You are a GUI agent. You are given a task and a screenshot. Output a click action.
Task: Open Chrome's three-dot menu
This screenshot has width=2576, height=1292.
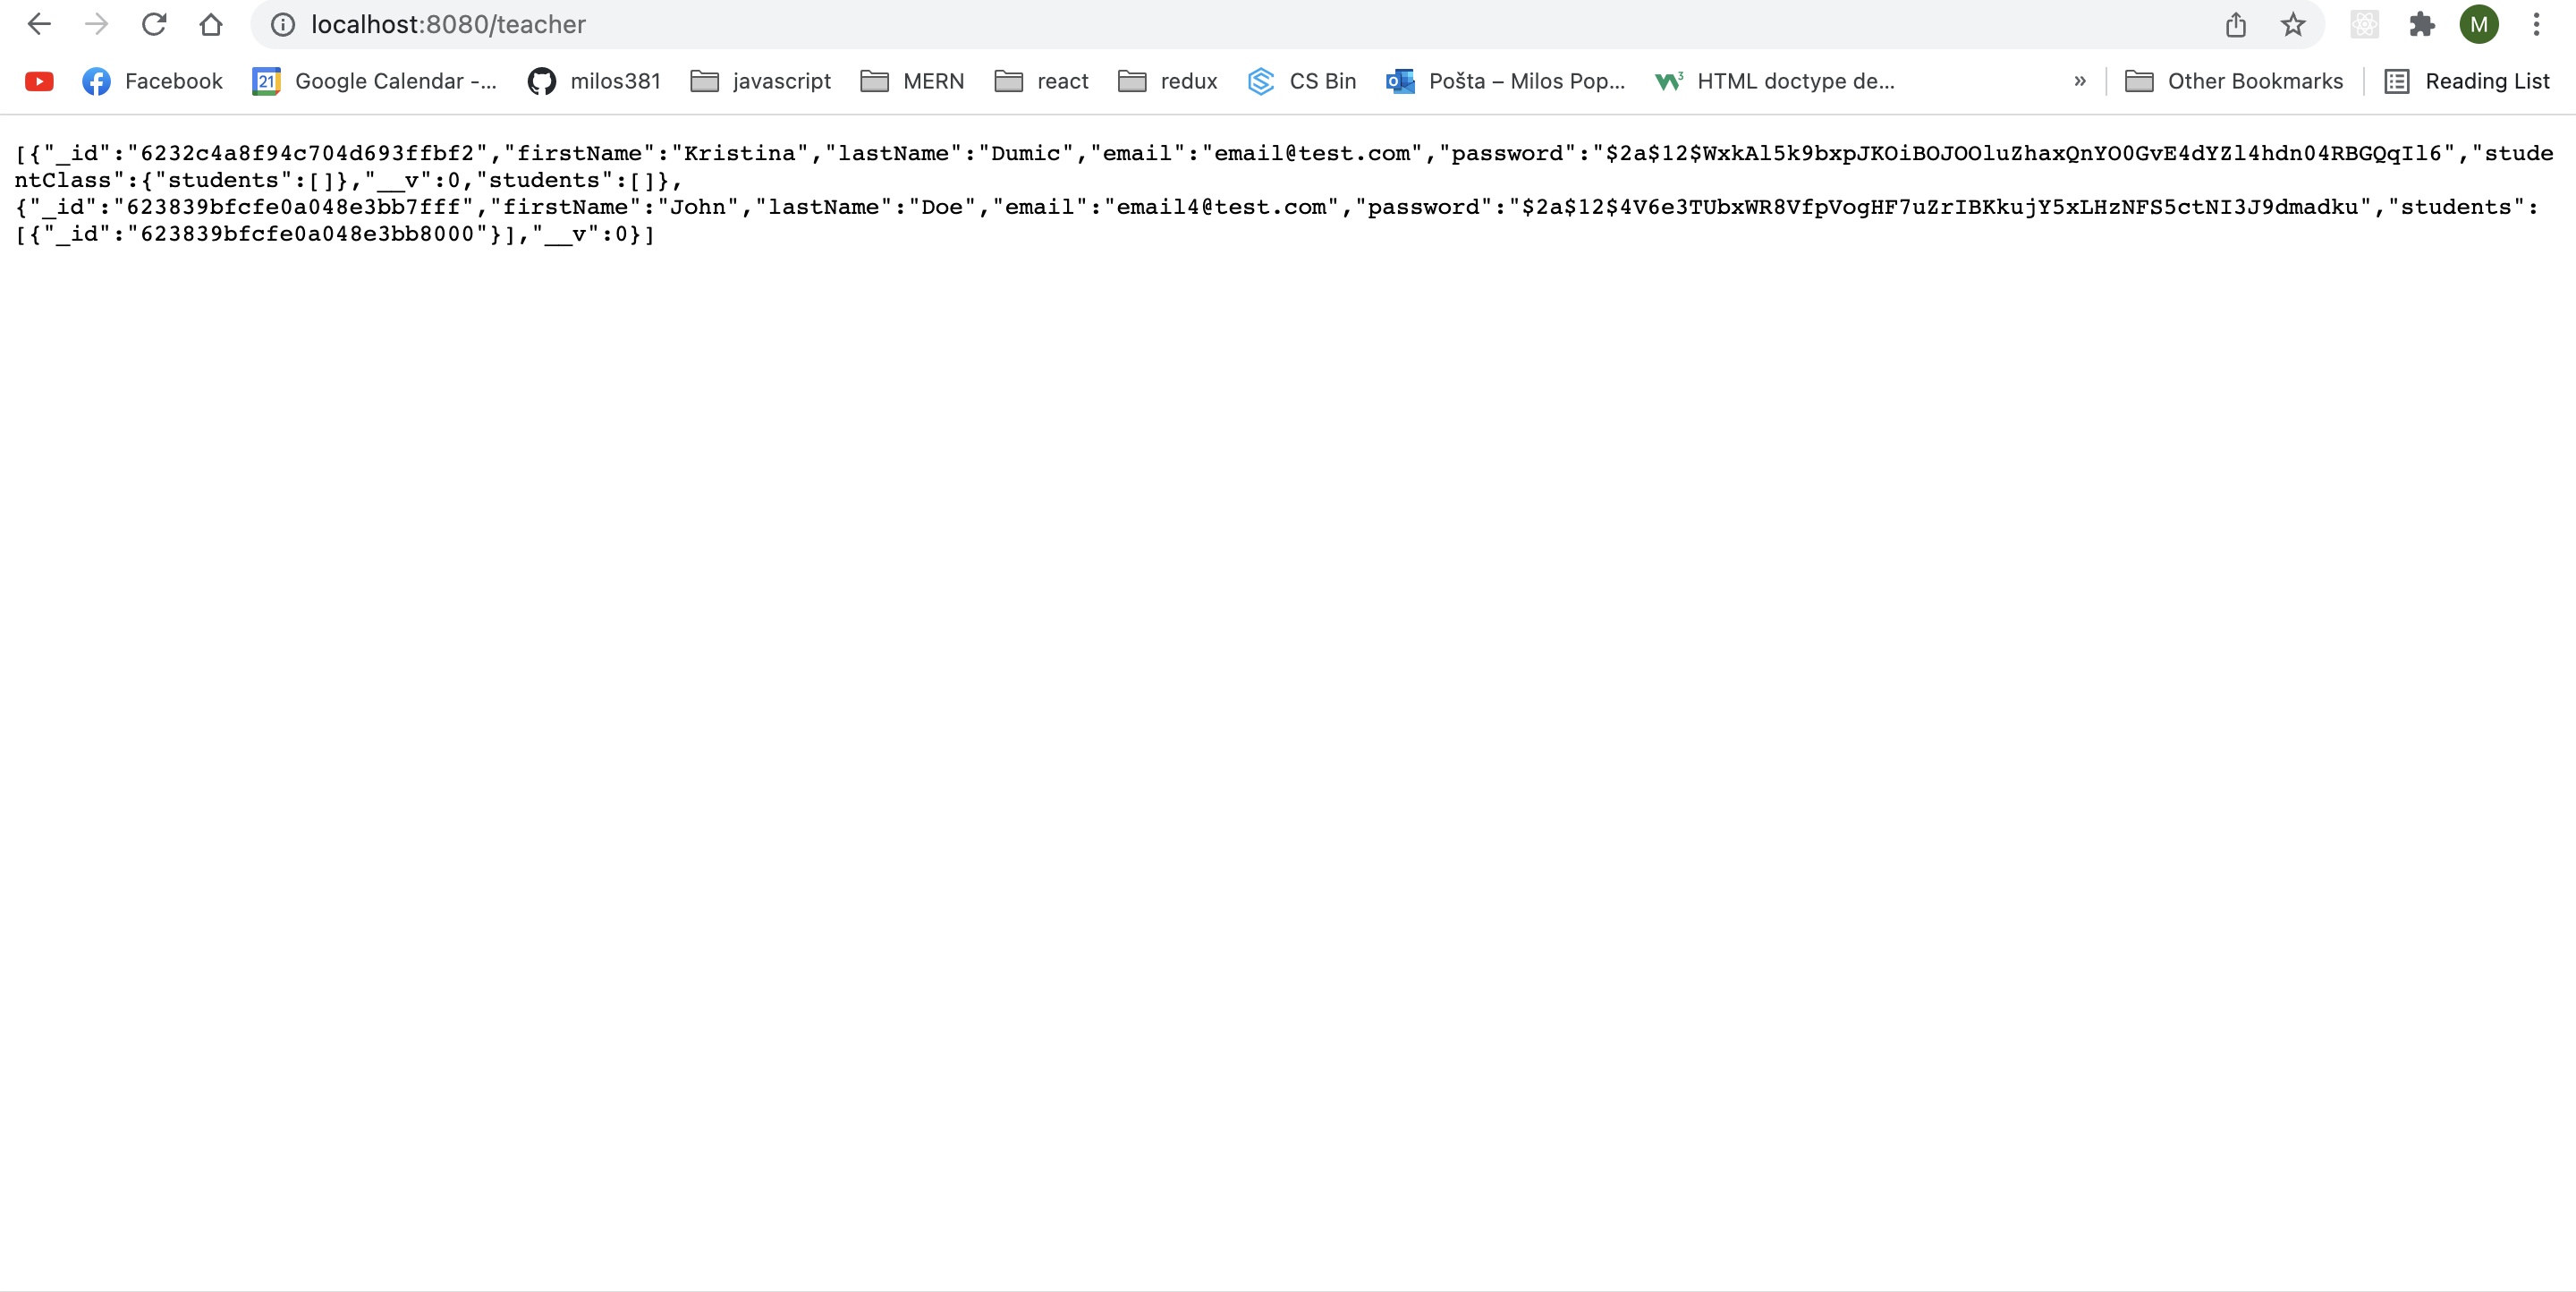[x=2536, y=24]
